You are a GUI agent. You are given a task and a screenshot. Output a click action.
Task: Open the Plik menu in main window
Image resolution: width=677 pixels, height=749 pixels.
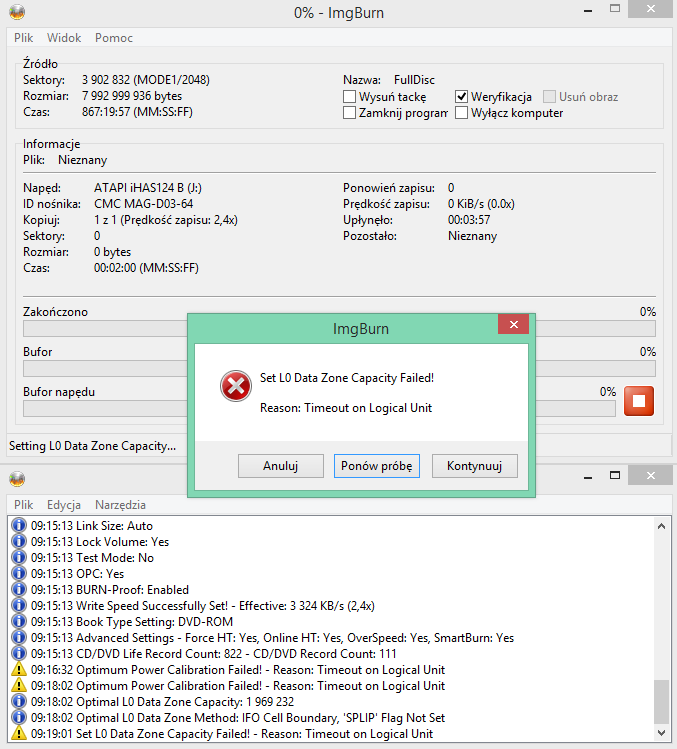tap(23, 38)
